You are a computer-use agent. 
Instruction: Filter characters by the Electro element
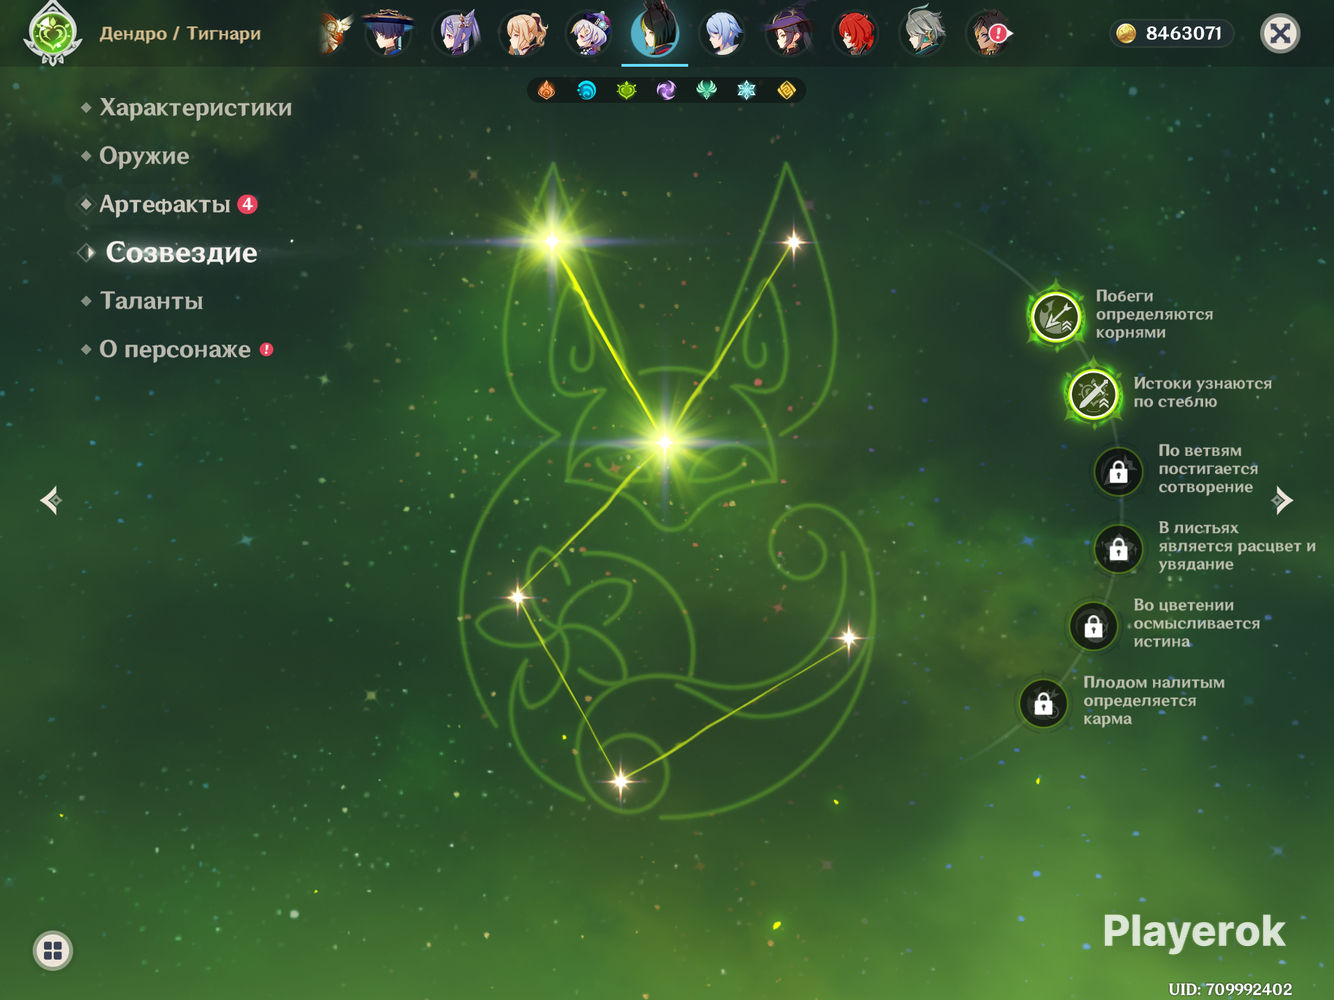tap(667, 91)
